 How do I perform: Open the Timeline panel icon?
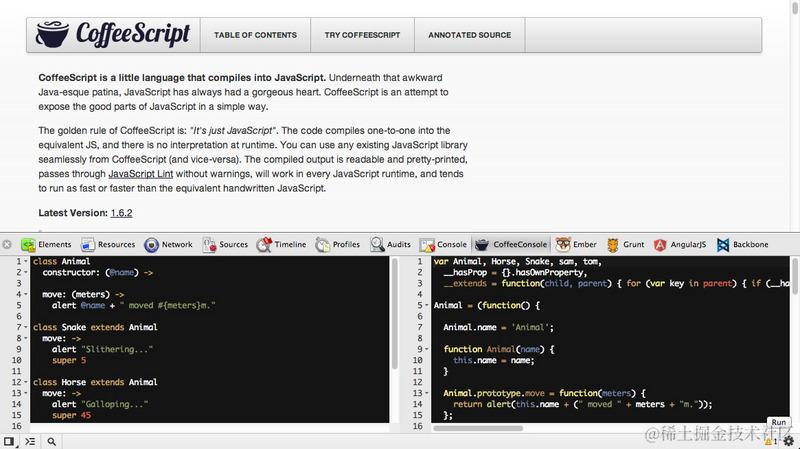click(x=264, y=245)
